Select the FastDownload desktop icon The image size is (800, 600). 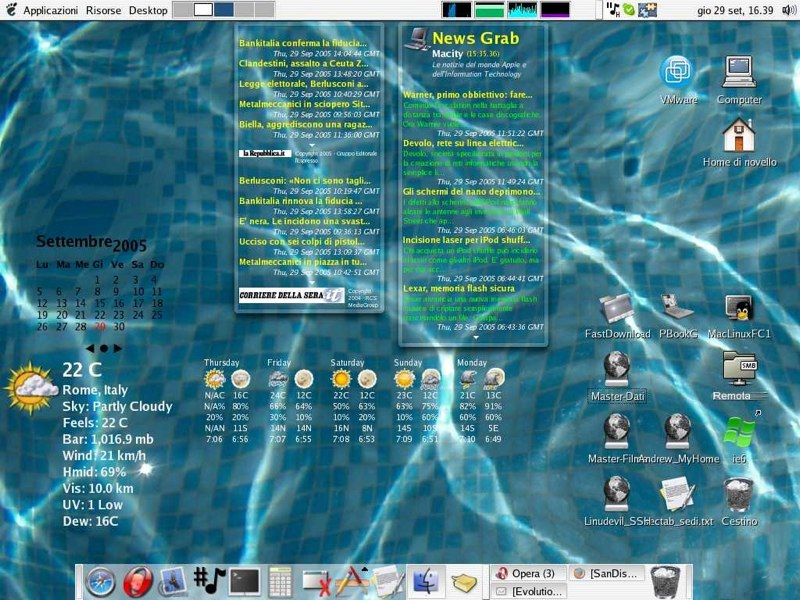pos(616,308)
